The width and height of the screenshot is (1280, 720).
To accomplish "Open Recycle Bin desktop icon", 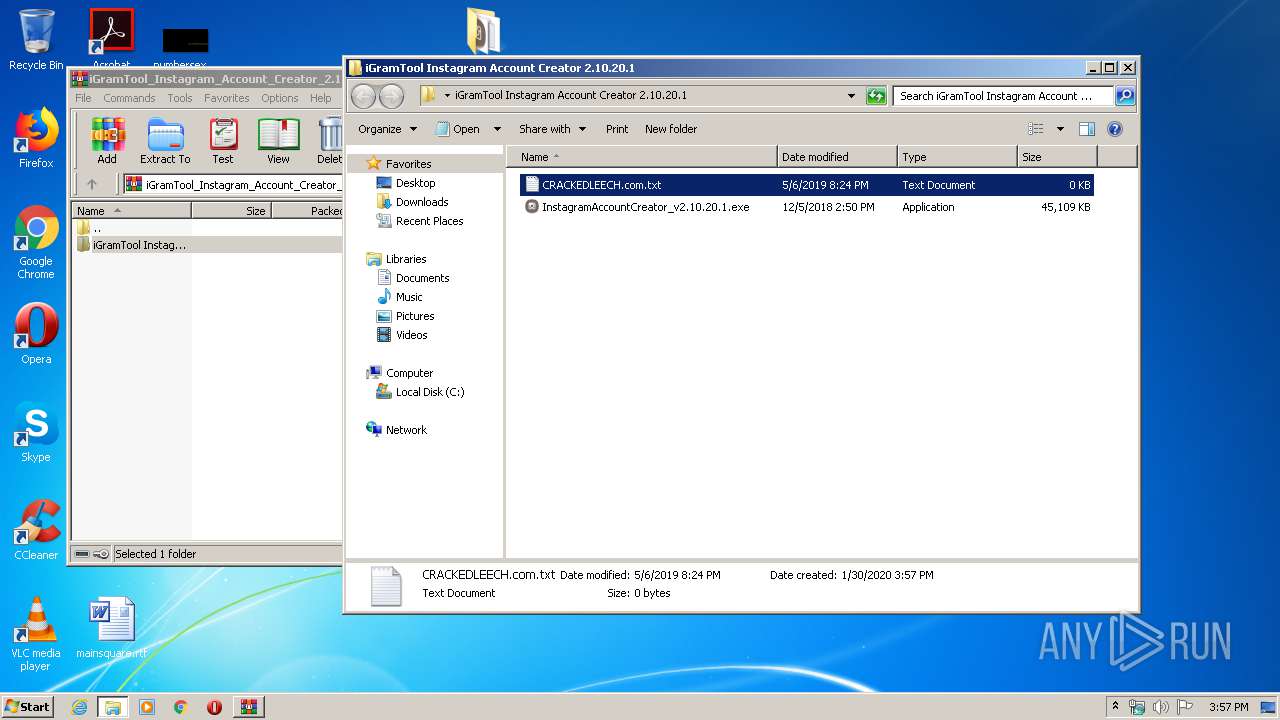I will click(x=36, y=40).
